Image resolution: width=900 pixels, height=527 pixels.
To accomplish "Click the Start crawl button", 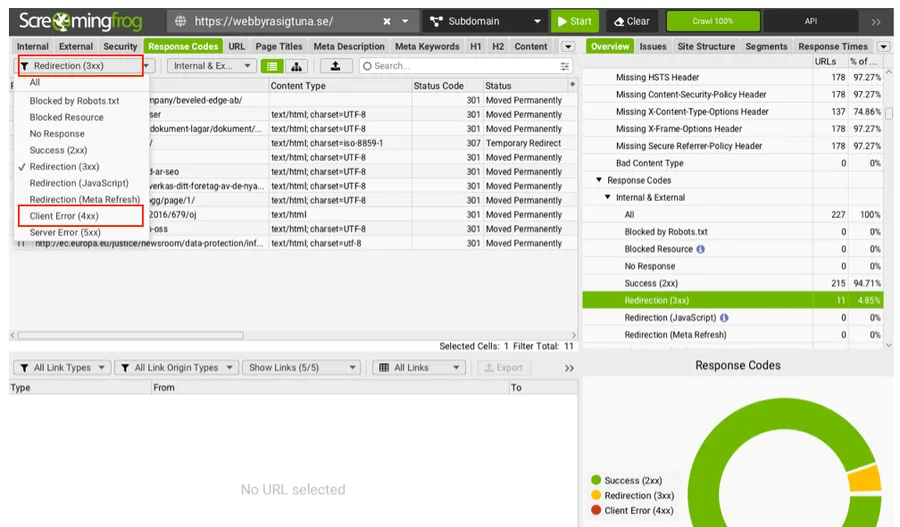I will 575,21.
